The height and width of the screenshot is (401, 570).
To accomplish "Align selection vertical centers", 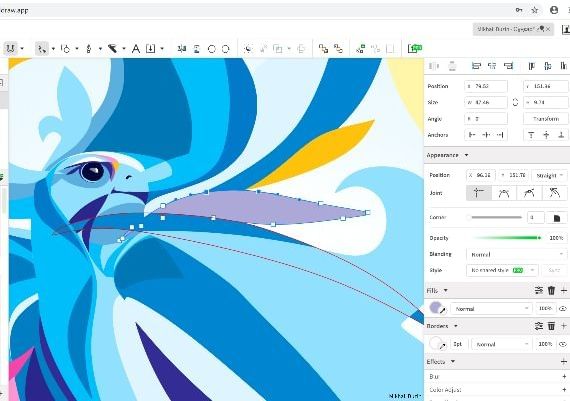I will coord(547,66).
